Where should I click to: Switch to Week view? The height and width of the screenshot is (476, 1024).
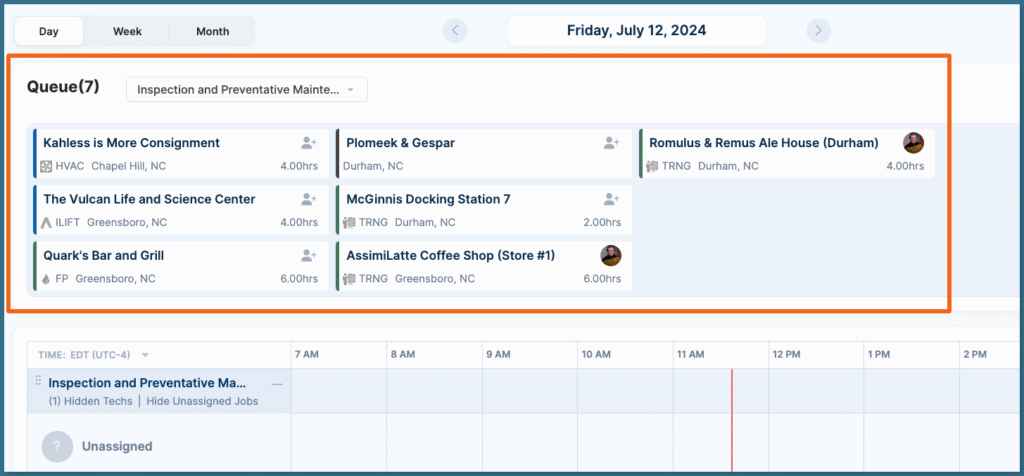pos(127,31)
